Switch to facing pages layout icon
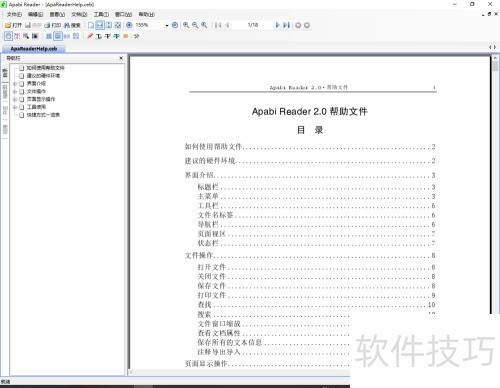Screen dimensions: 500x388 [x=67, y=36]
